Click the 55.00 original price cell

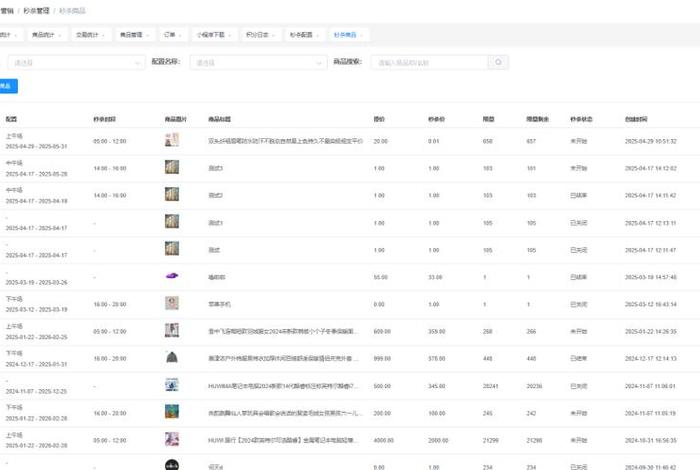(x=380, y=277)
